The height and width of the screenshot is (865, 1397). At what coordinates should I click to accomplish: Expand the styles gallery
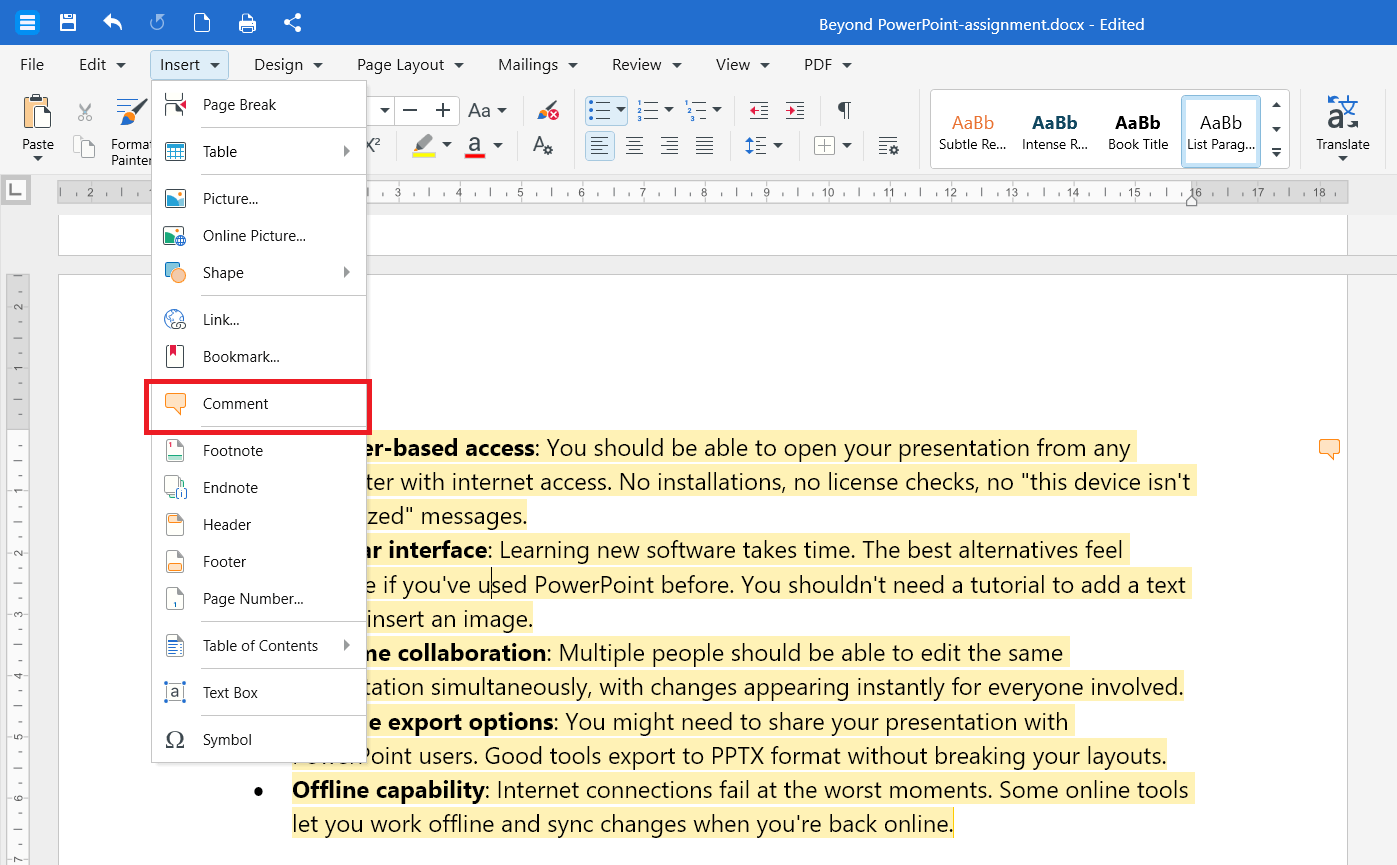click(1276, 153)
